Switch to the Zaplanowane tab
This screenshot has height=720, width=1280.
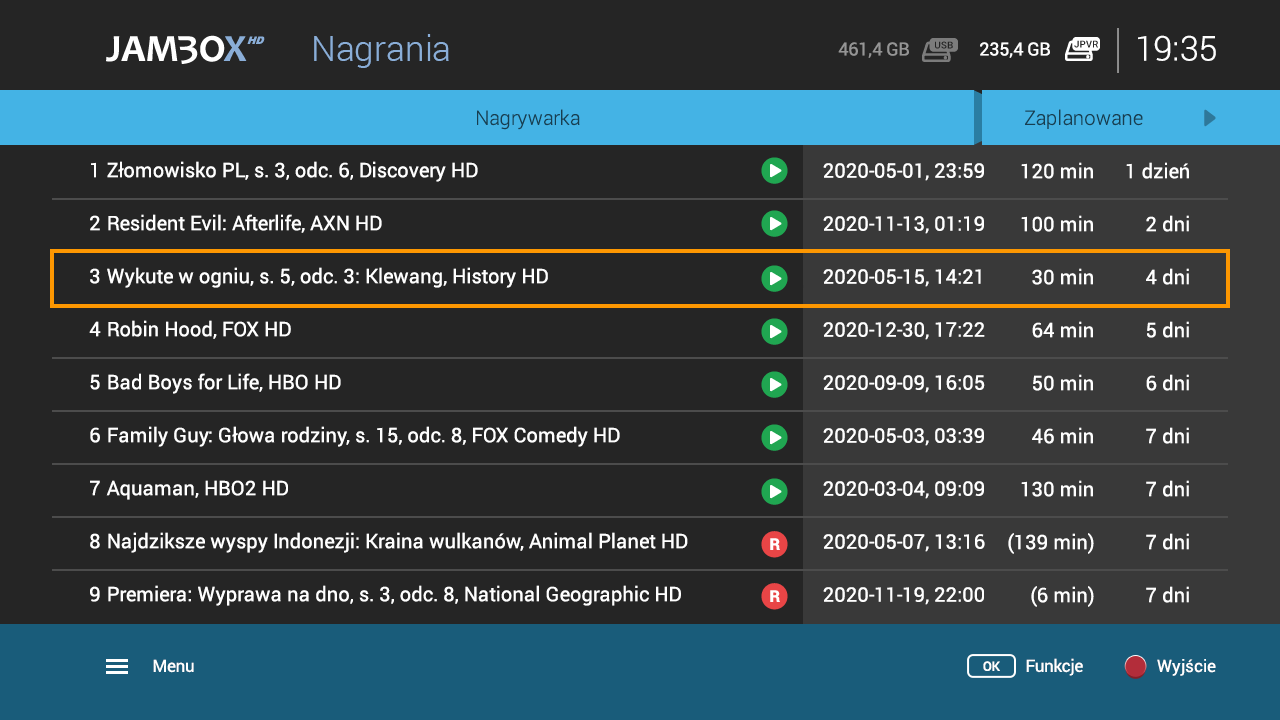pos(1083,118)
